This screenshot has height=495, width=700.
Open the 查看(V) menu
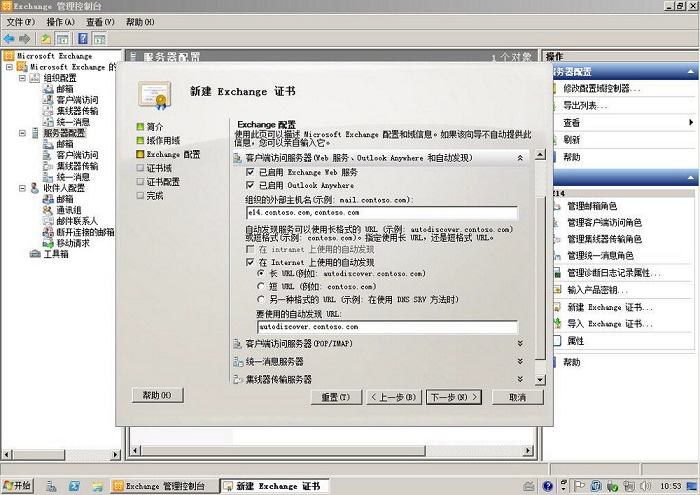click(x=99, y=21)
